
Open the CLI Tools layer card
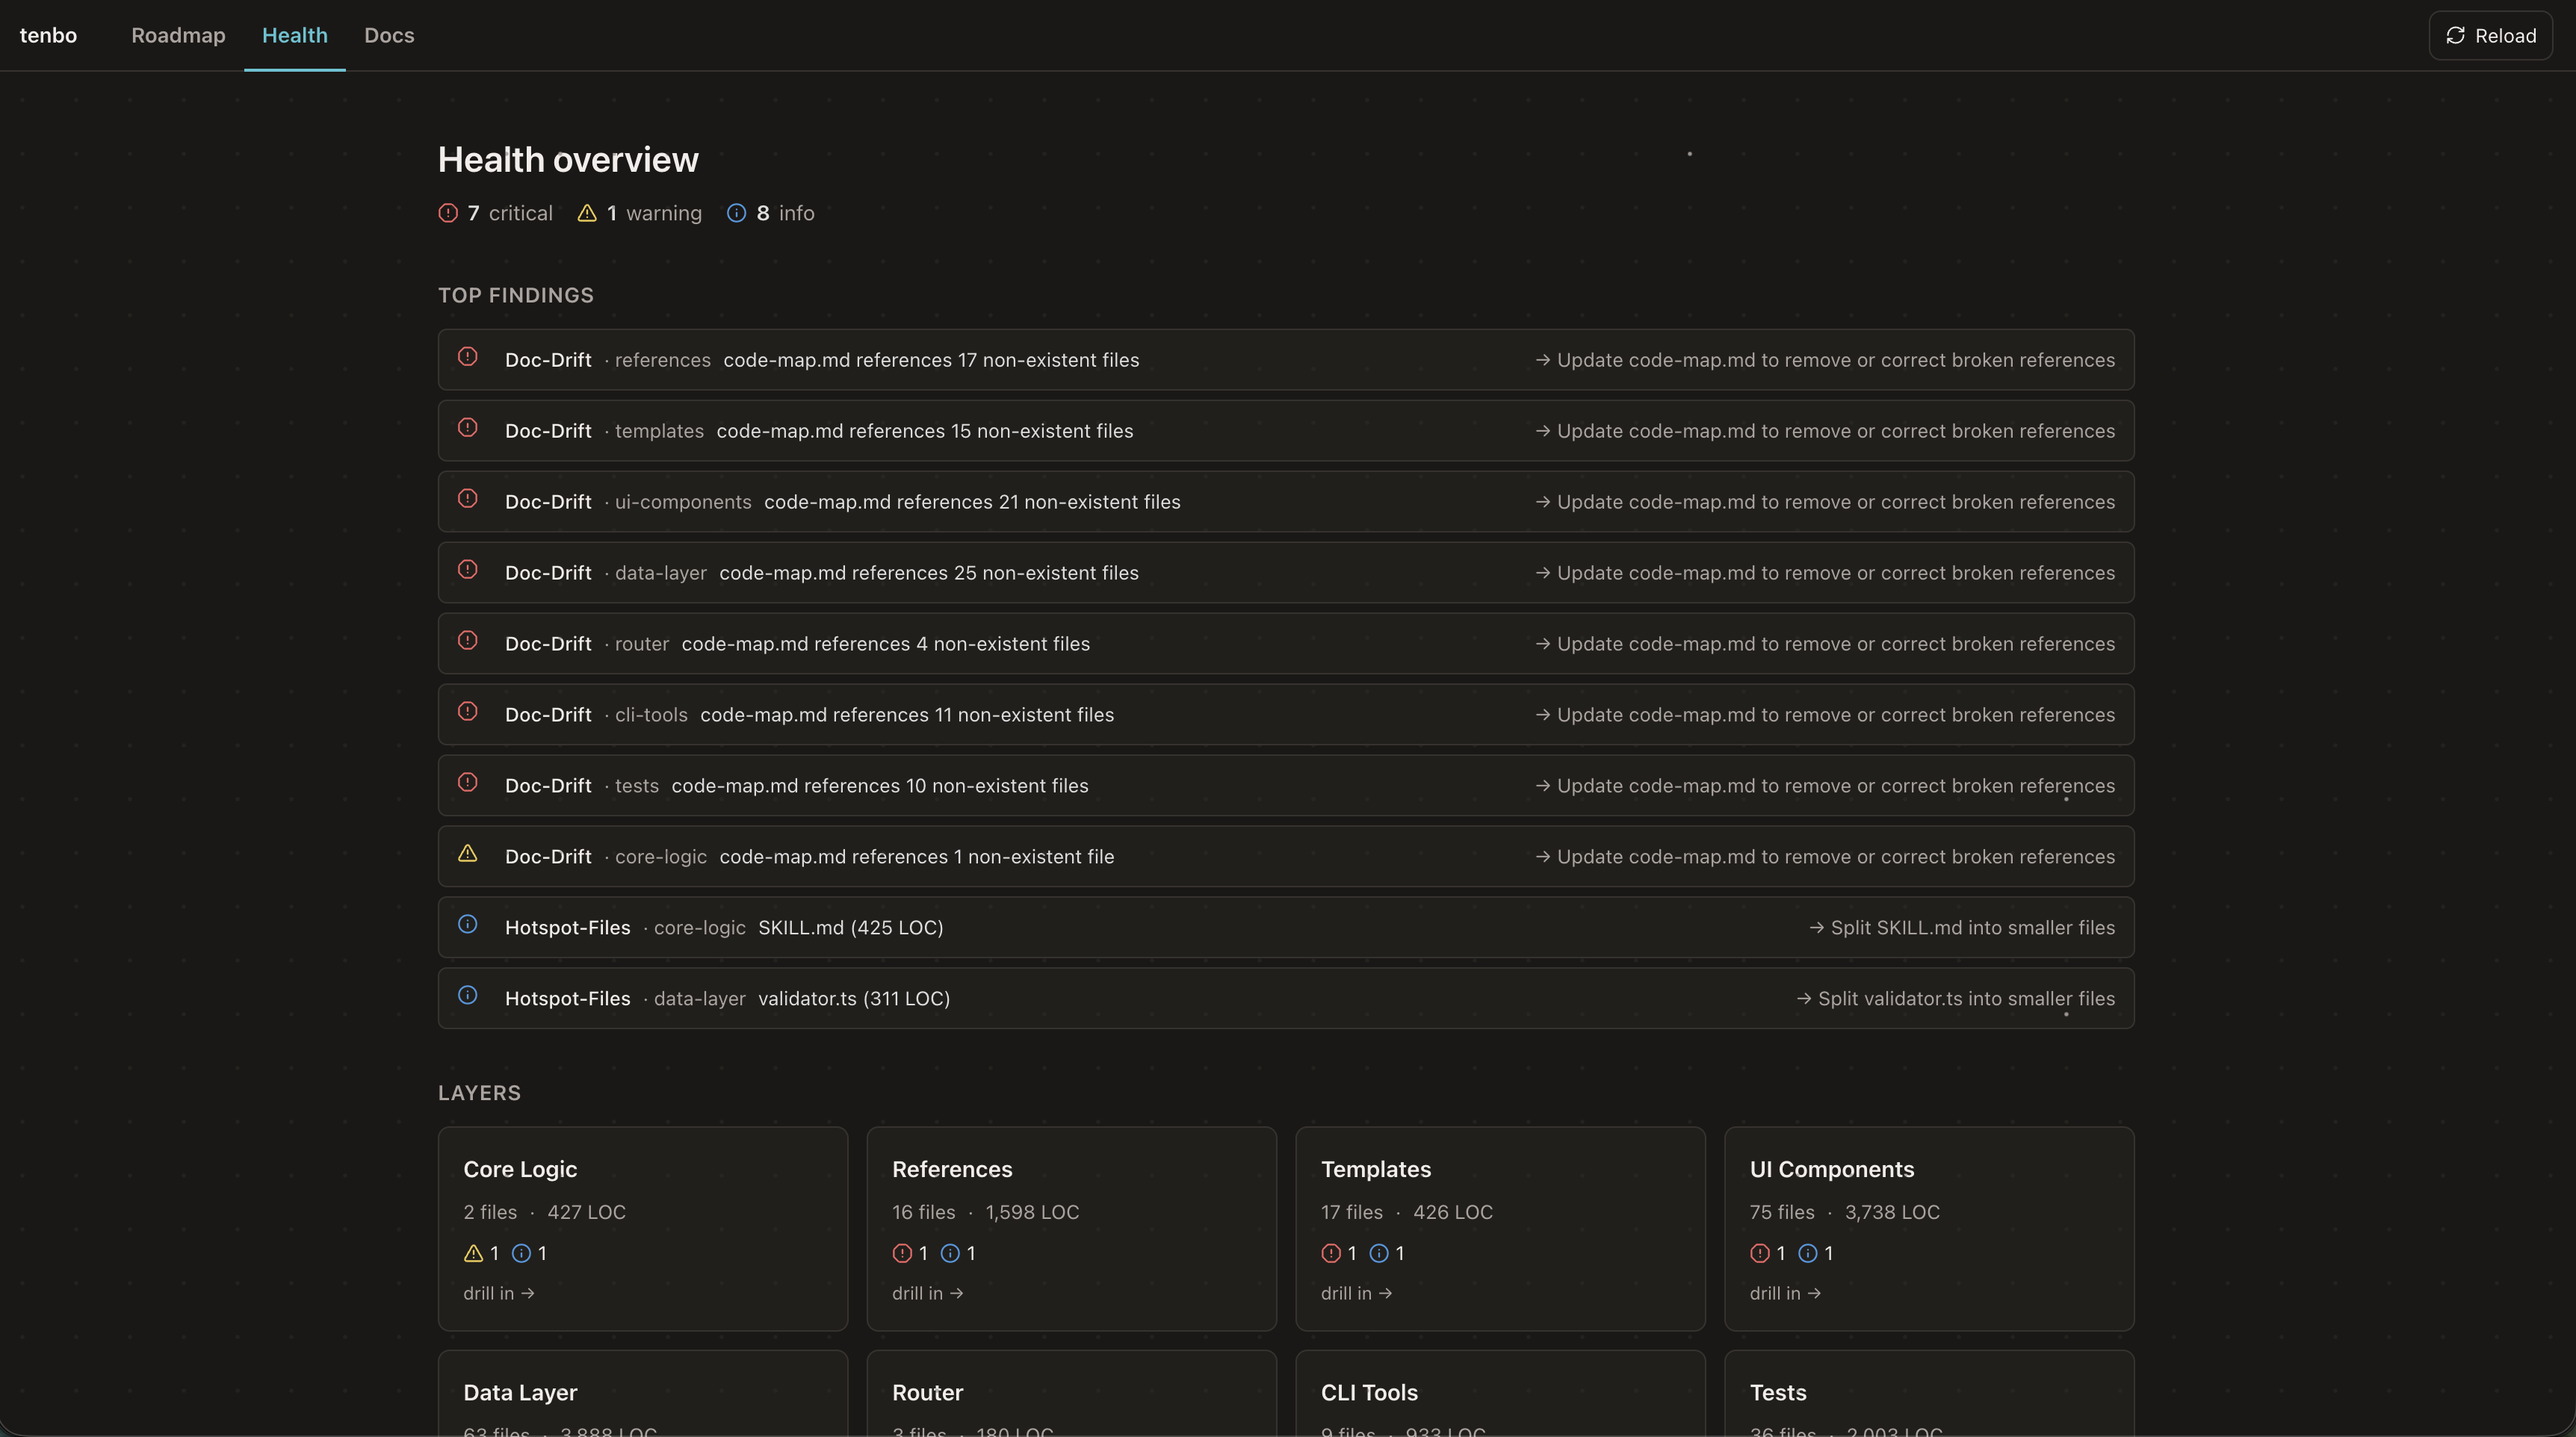click(1500, 1394)
